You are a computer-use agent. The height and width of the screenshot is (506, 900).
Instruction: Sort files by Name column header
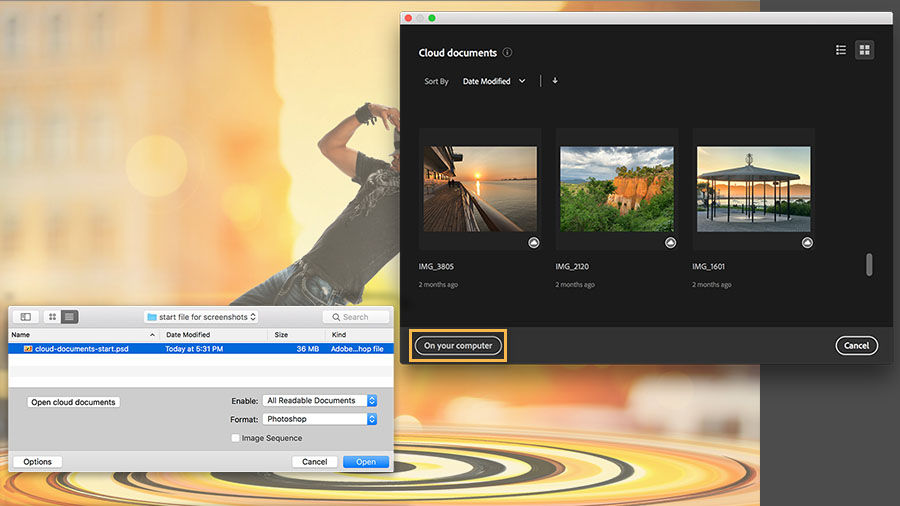point(84,334)
